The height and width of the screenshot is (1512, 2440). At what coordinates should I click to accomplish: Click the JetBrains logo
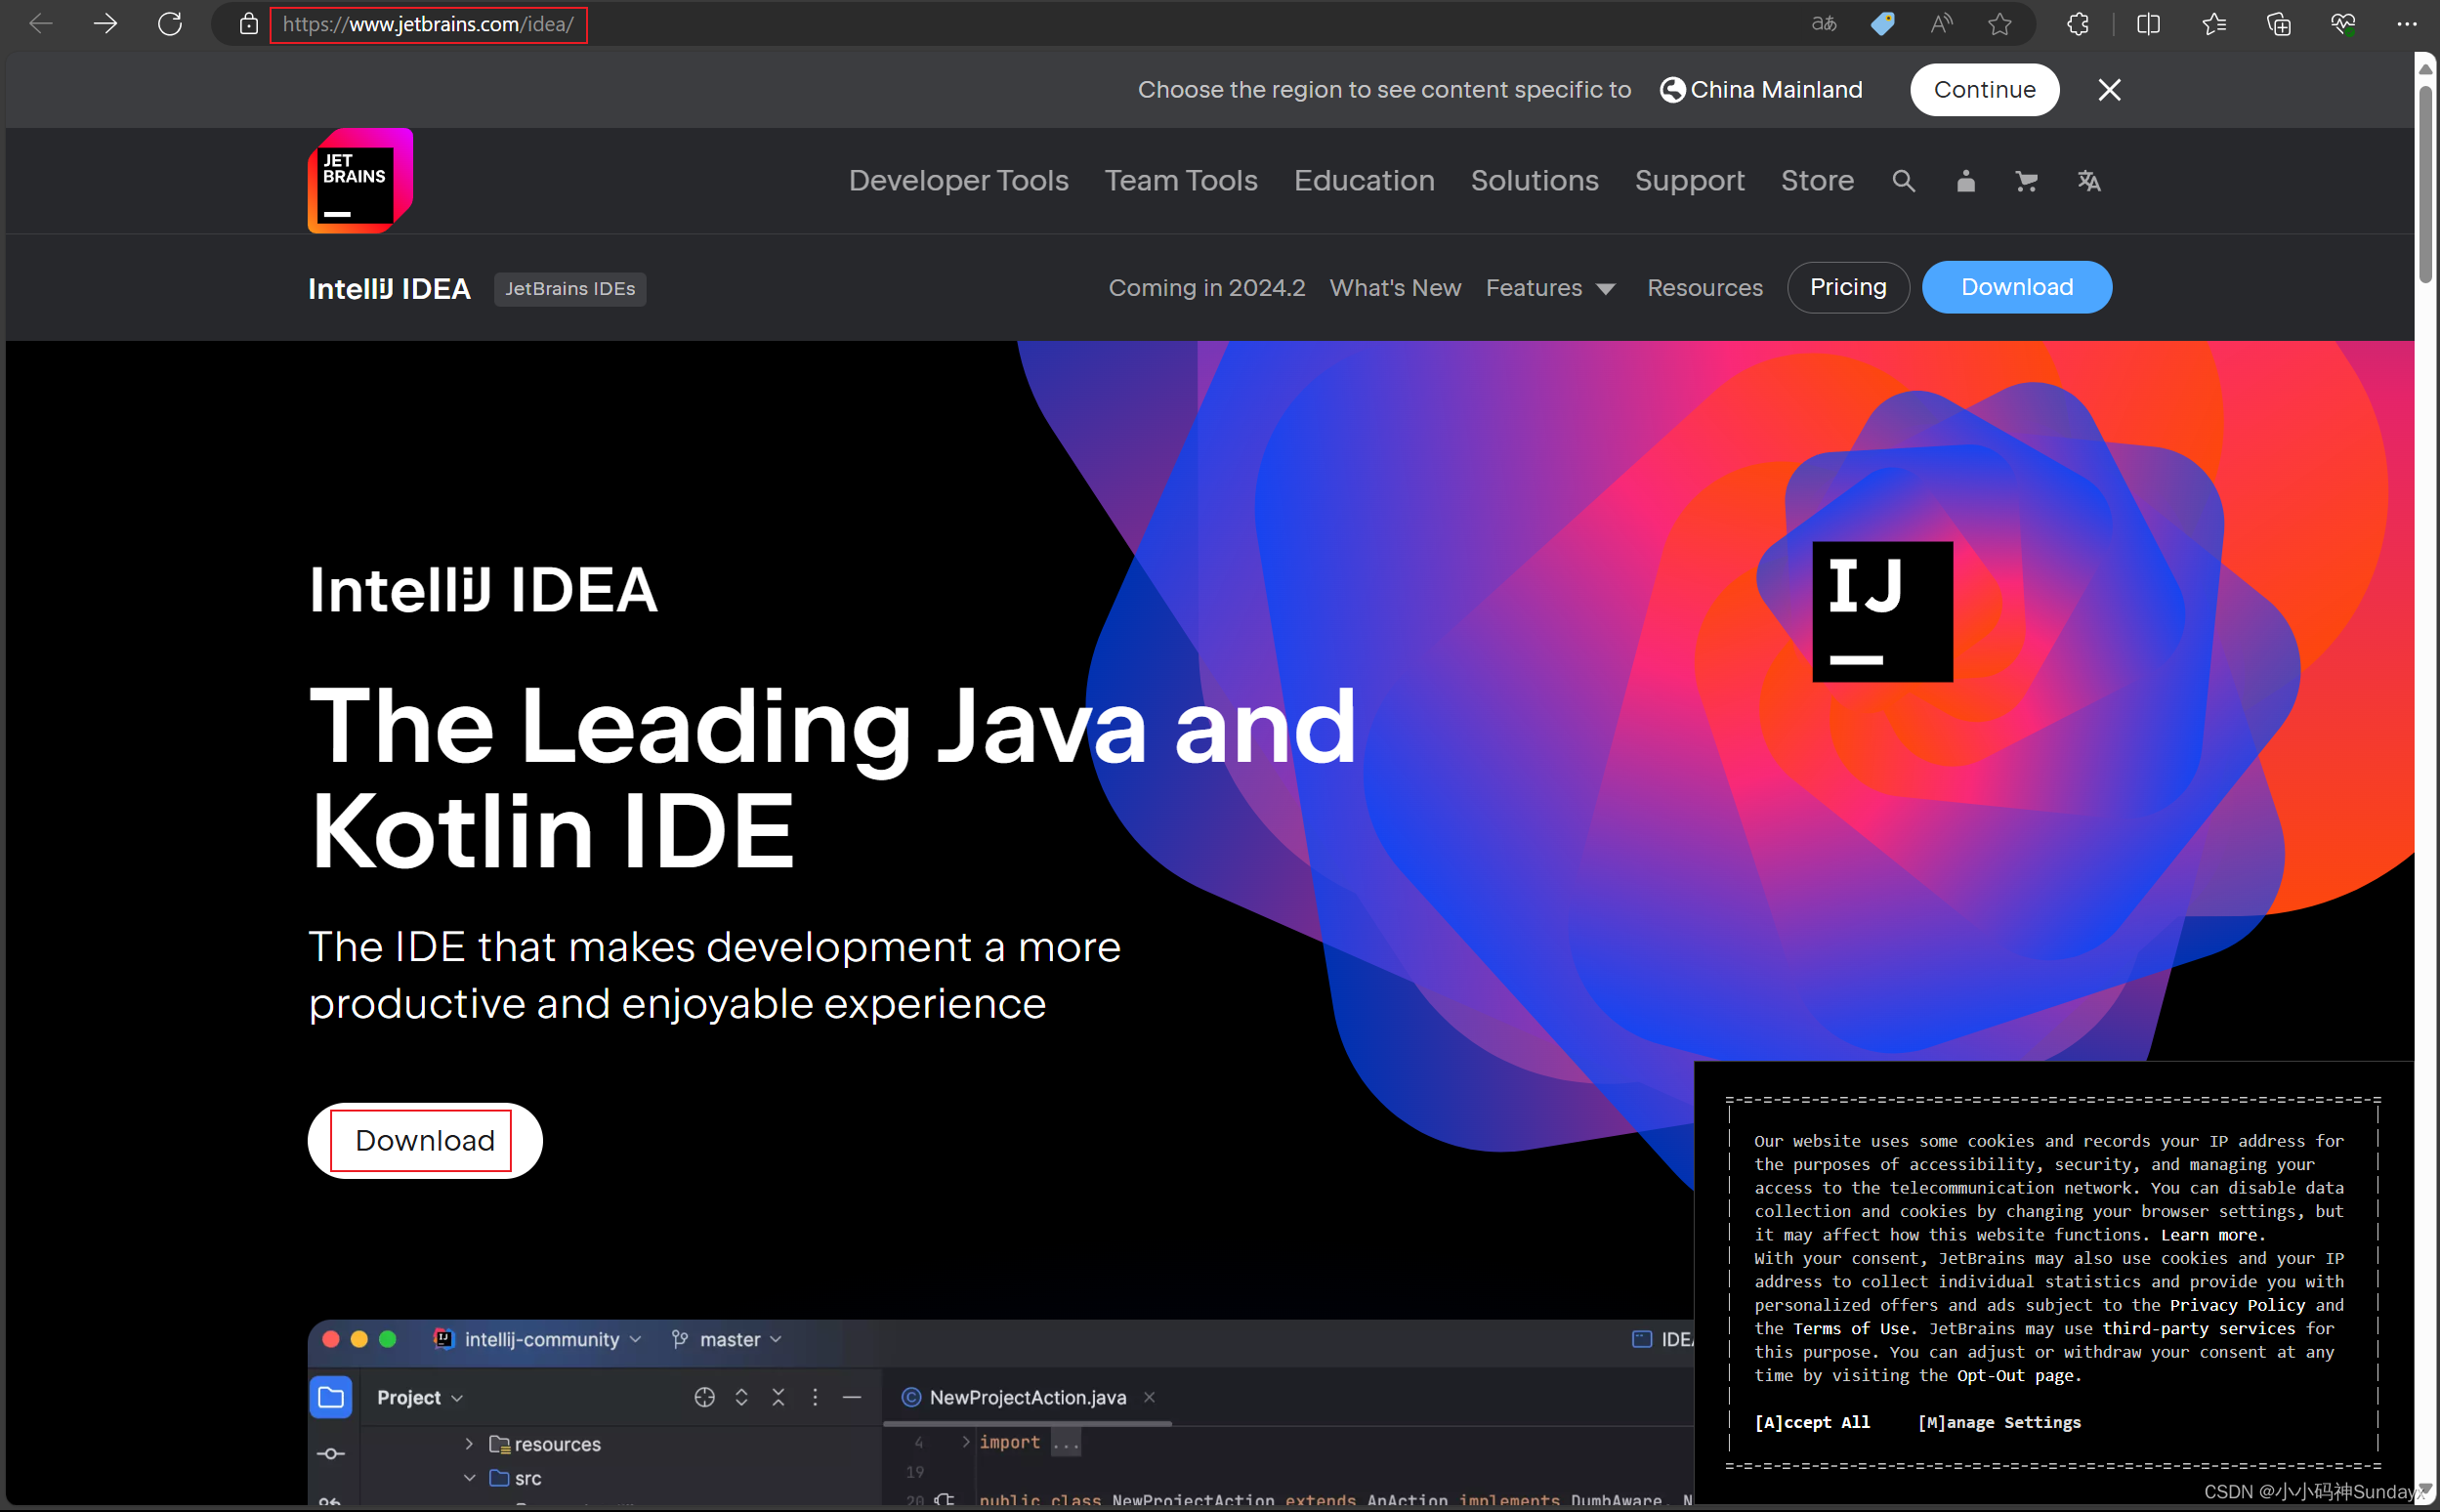pyautogui.click(x=360, y=181)
